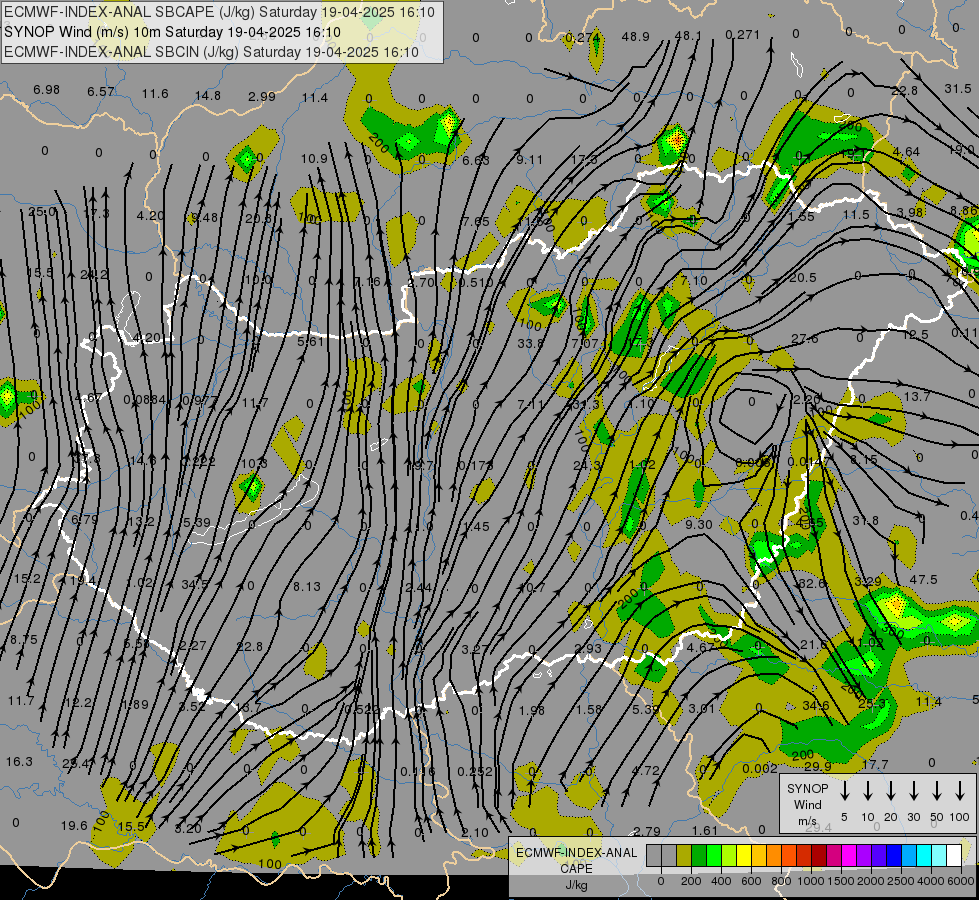Click the SYNOP Wind 10m header line
The width and height of the screenshot is (979, 900).
[x=172, y=32]
